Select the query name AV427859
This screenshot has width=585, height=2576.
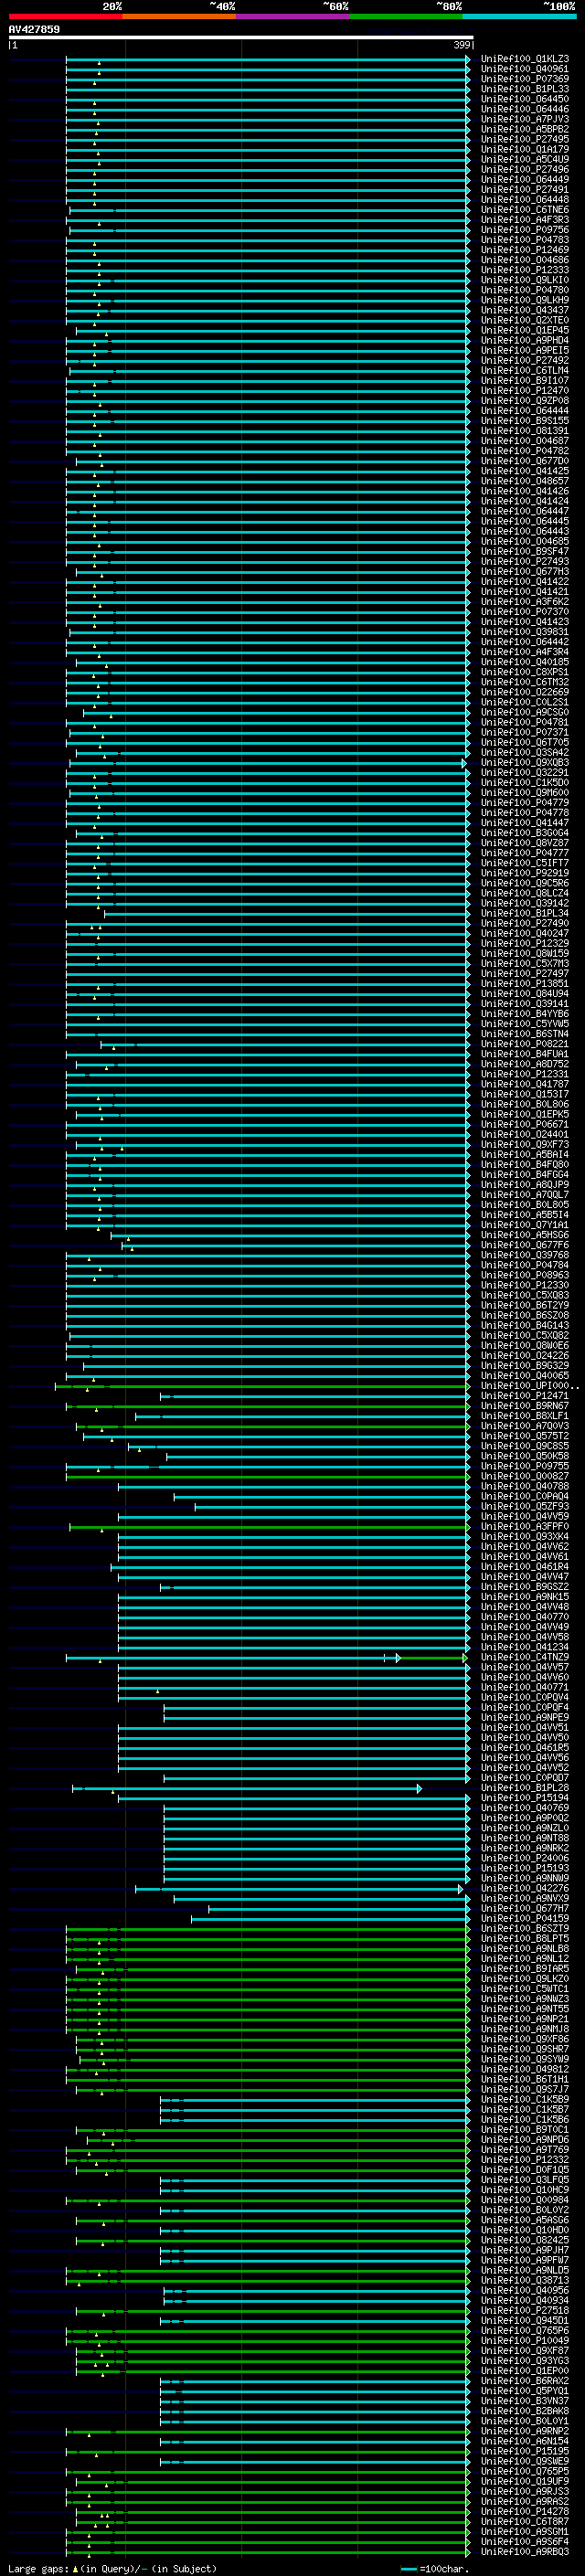click(x=34, y=29)
